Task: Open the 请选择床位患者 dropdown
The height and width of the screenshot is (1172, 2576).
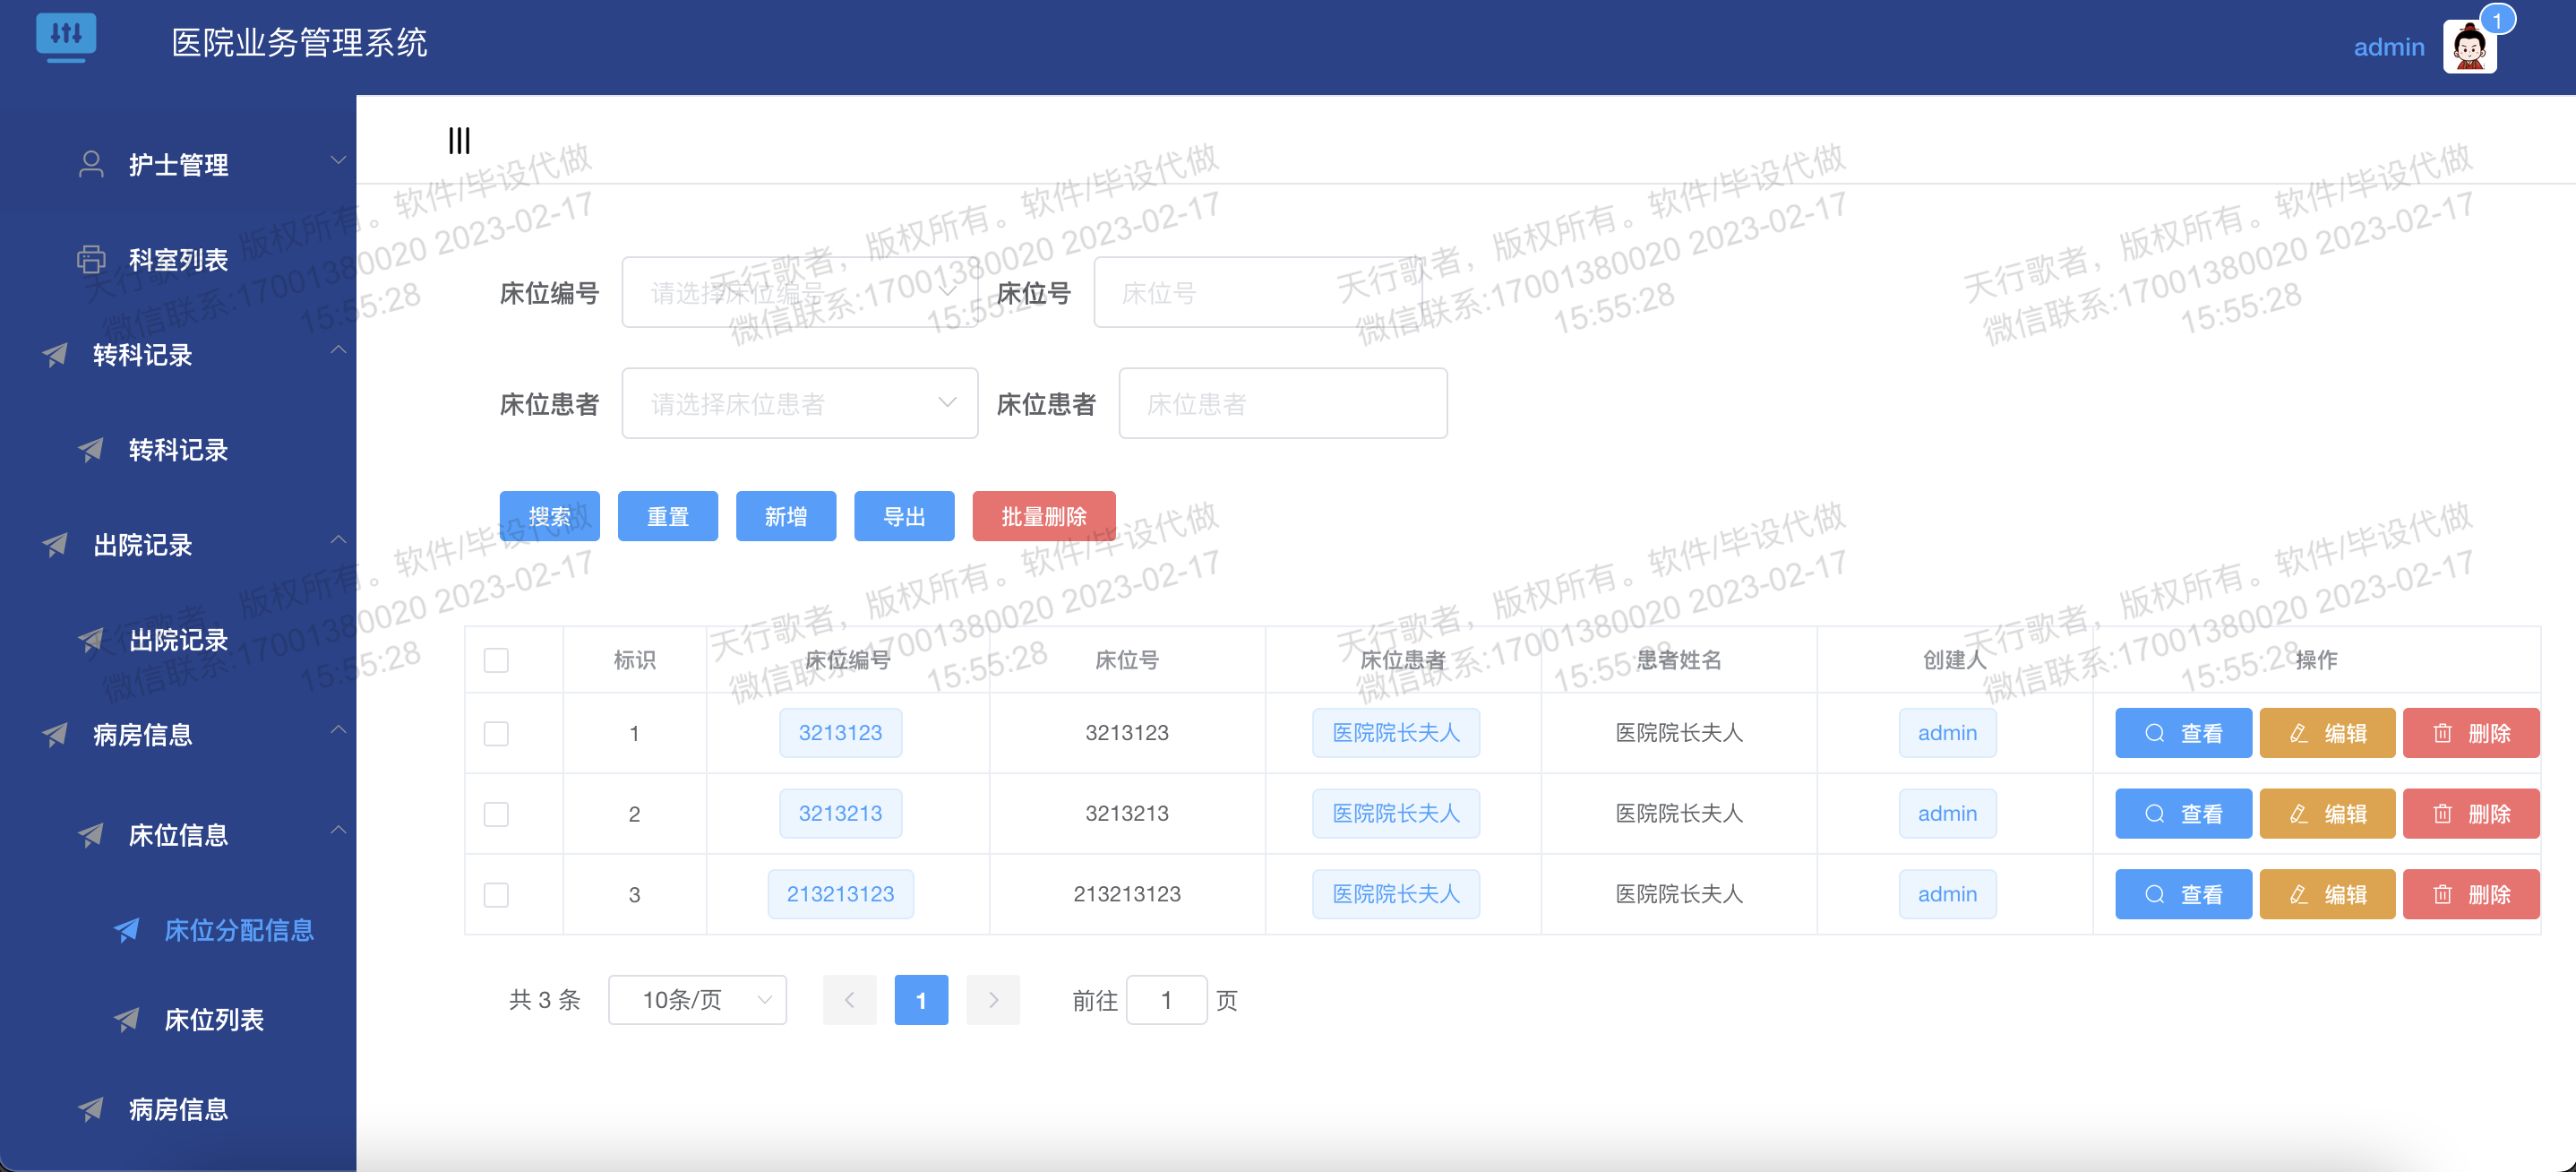Action: click(798, 404)
